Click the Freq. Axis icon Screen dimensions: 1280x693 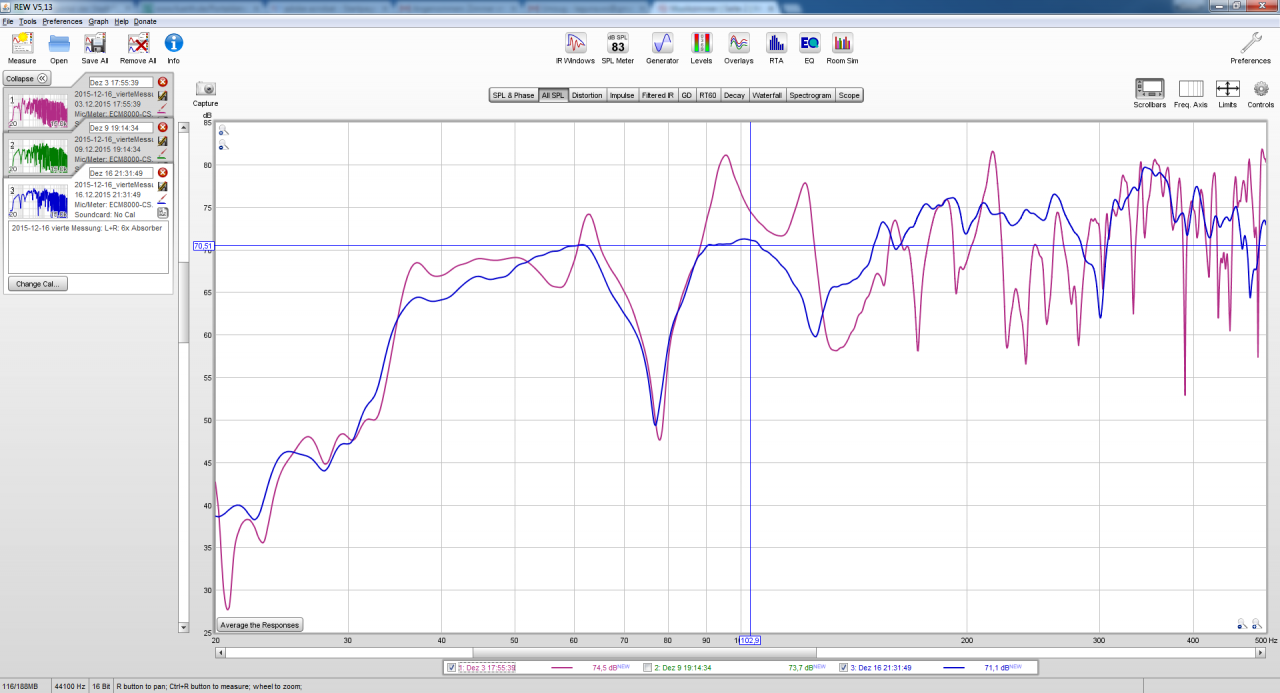pyautogui.click(x=1191, y=88)
